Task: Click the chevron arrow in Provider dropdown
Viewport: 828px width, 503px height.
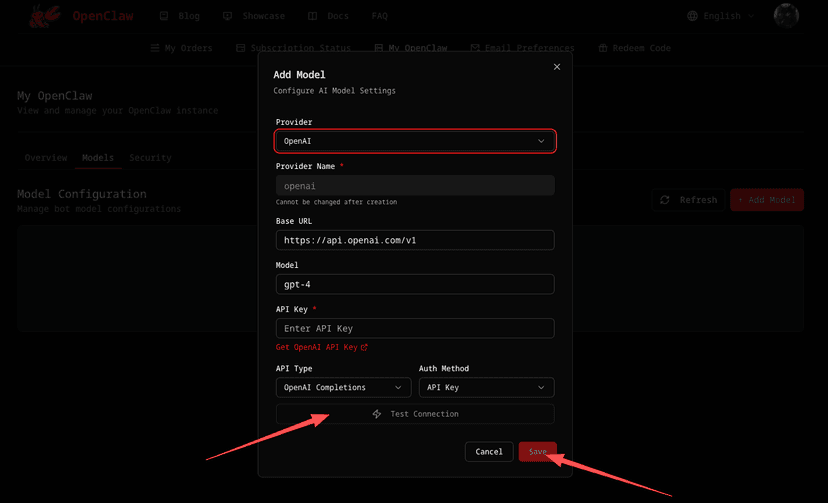Action: 541,141
